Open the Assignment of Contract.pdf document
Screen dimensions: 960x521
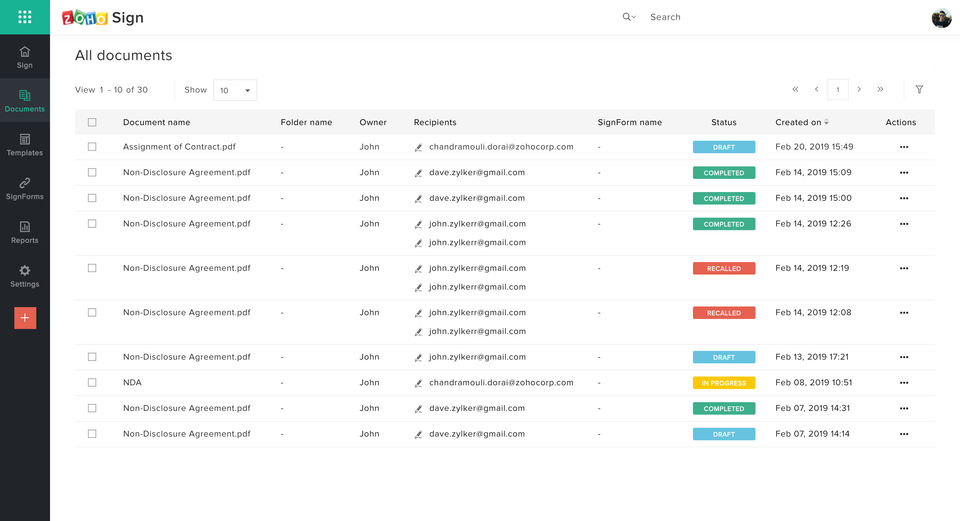click(179, 147)
